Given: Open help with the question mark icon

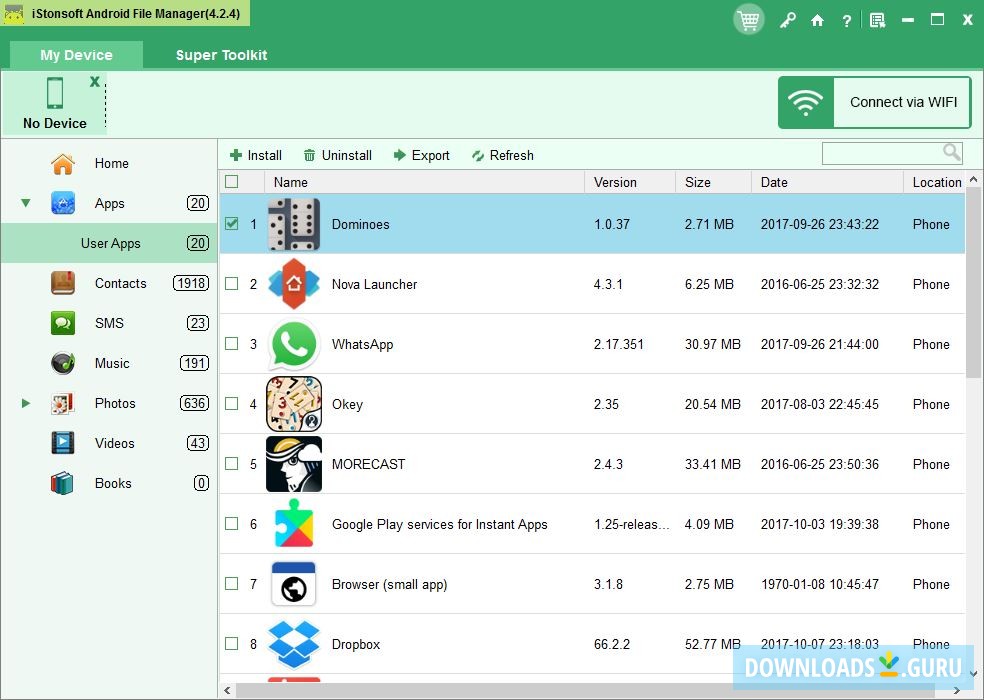Looking at the screenshot, I should 847,21.
